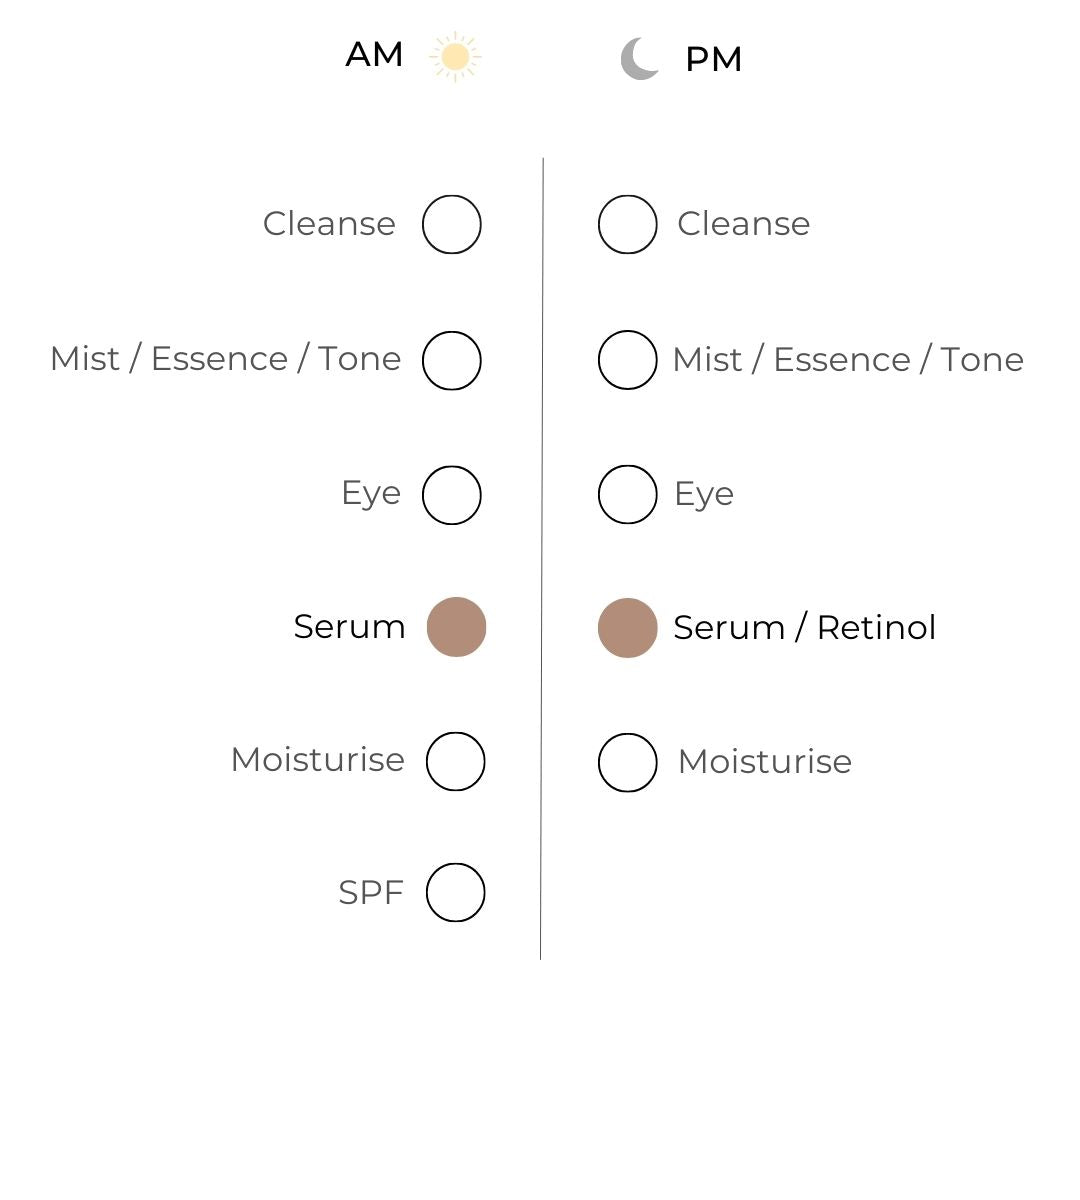Tick the SPF step circle
The height and width of the screenshot is (1200, 1080).
(456, 892)
